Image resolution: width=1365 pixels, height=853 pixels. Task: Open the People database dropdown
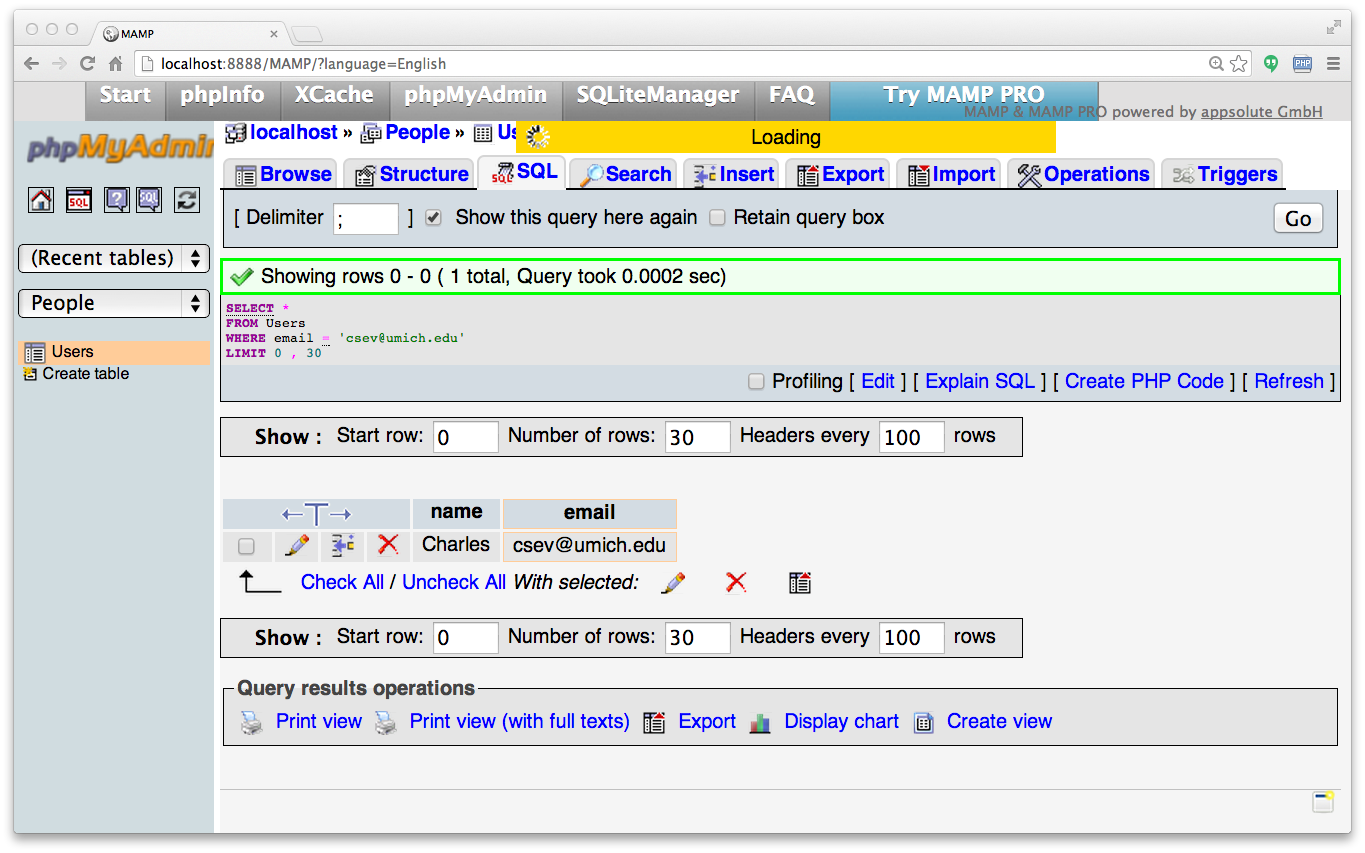[x=114, y=303]
